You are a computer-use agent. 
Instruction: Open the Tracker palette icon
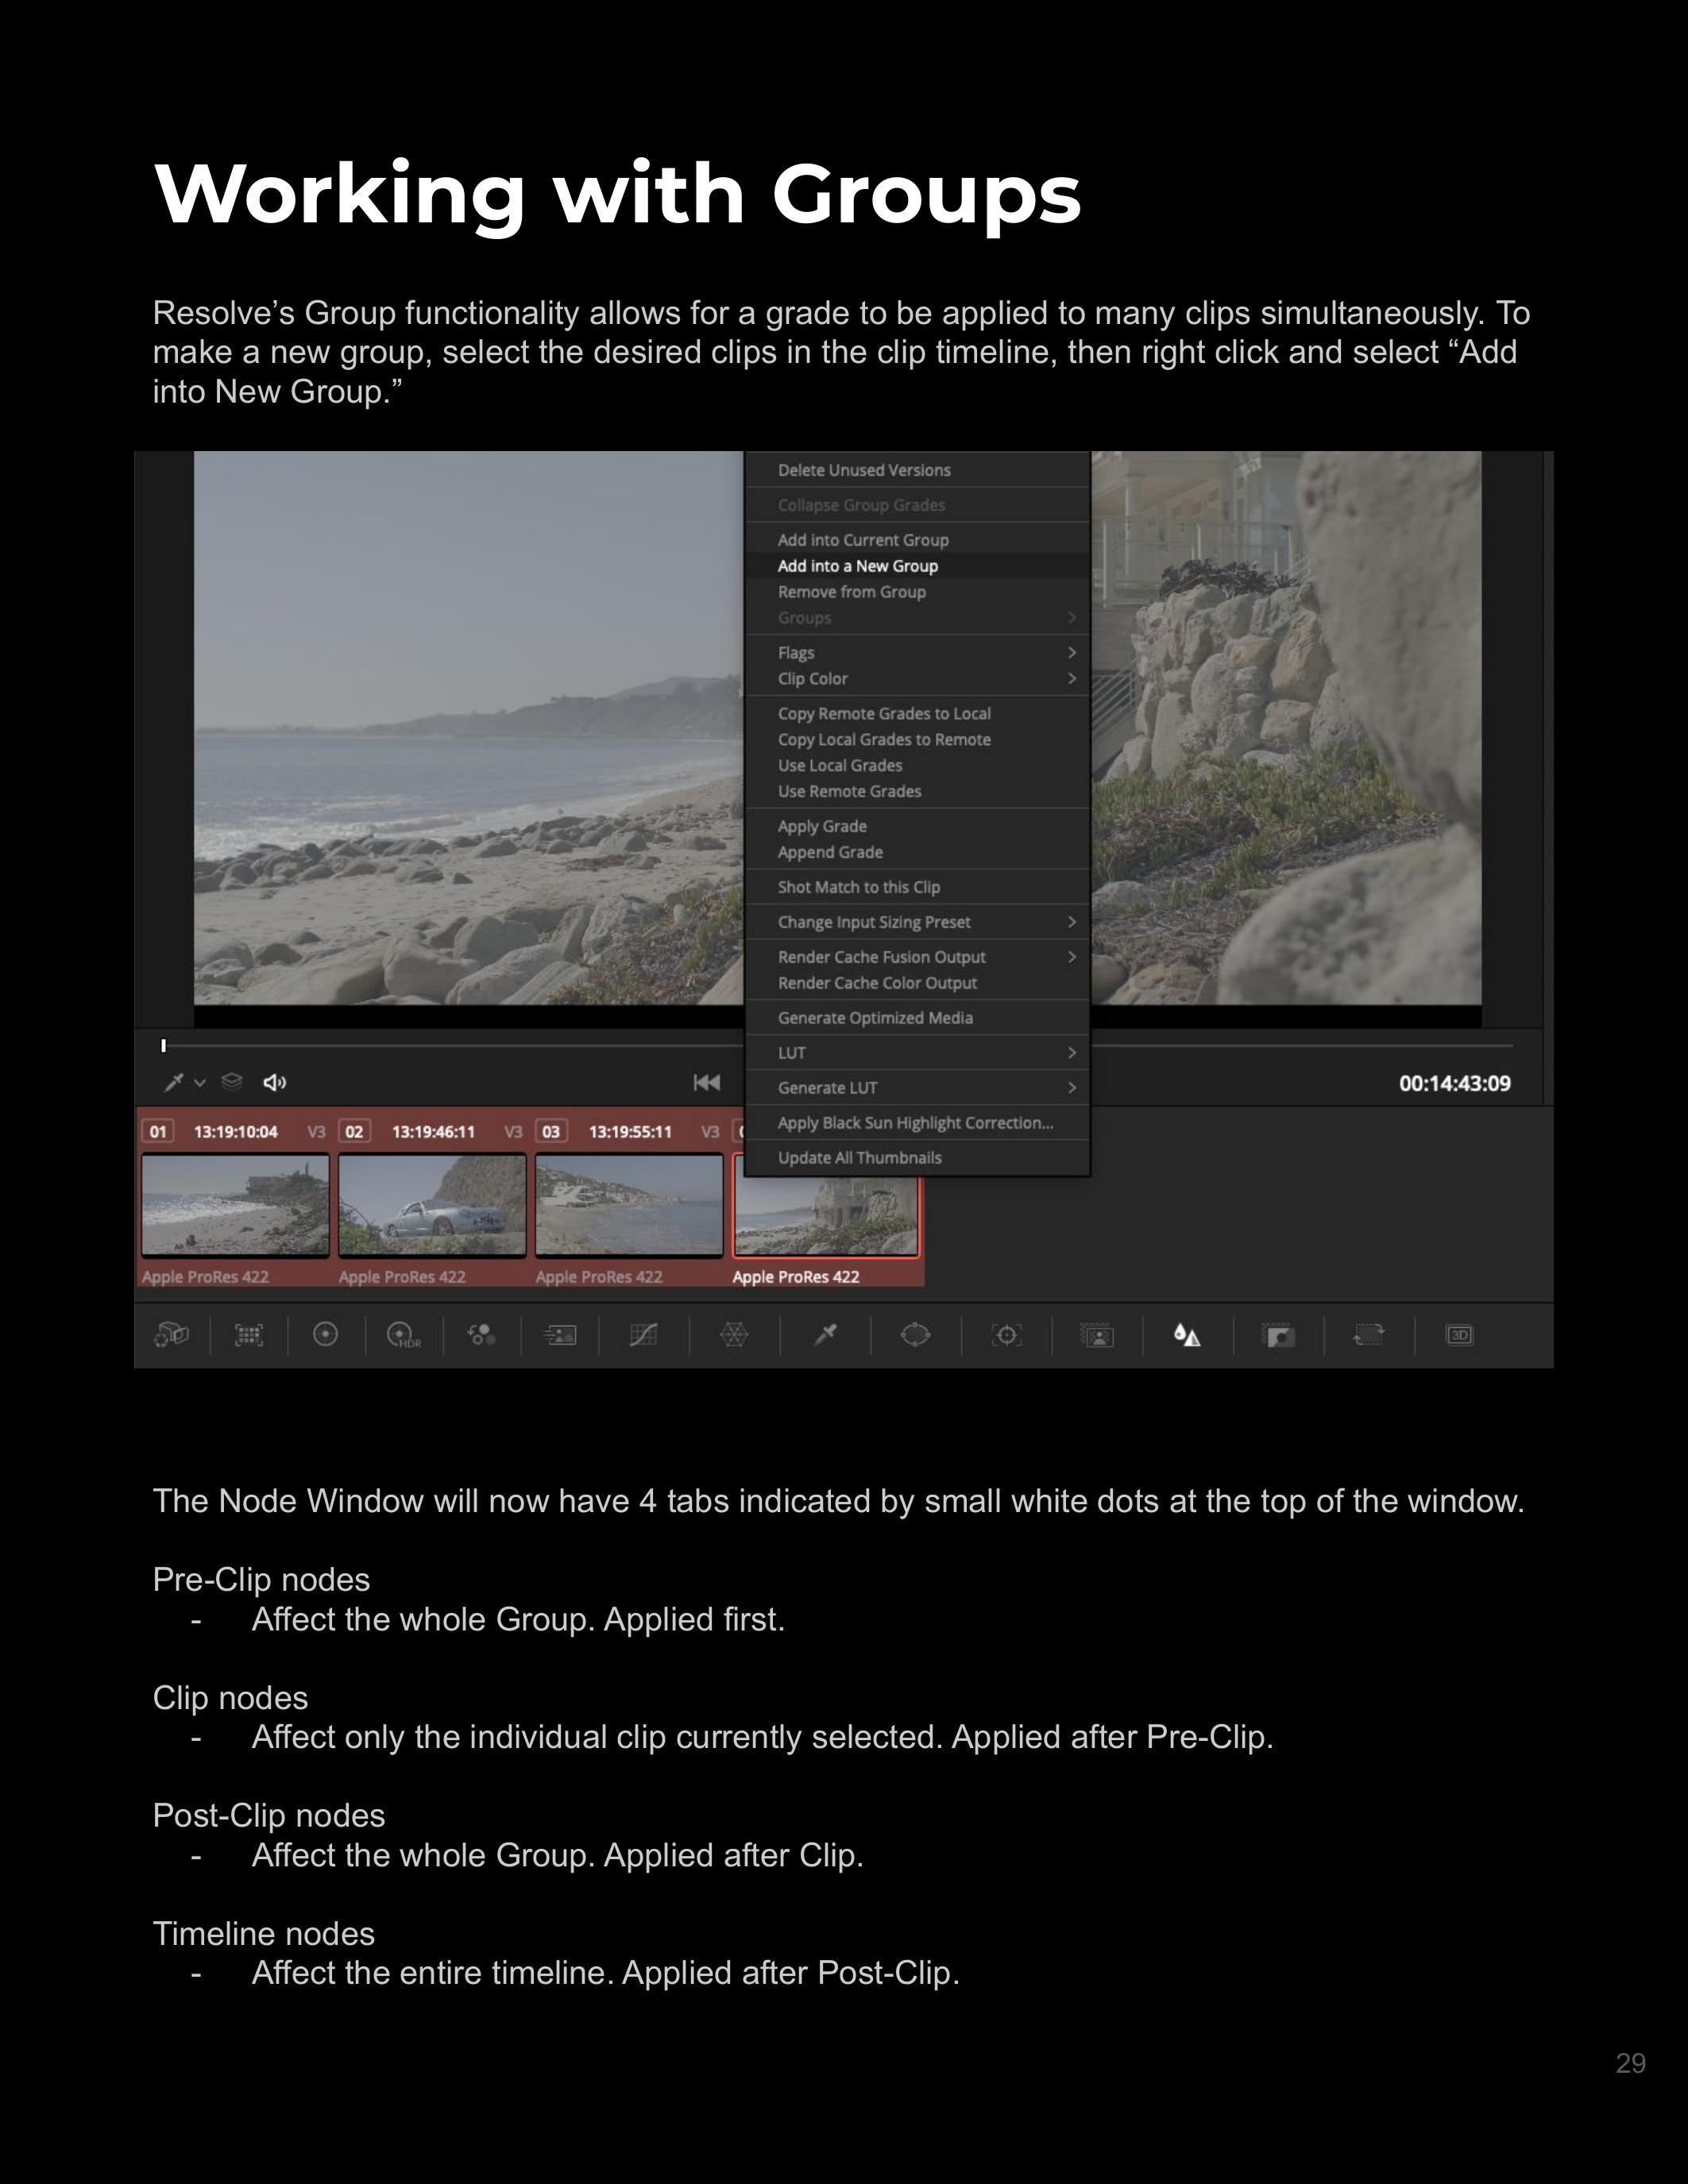pos(1006,1335)
